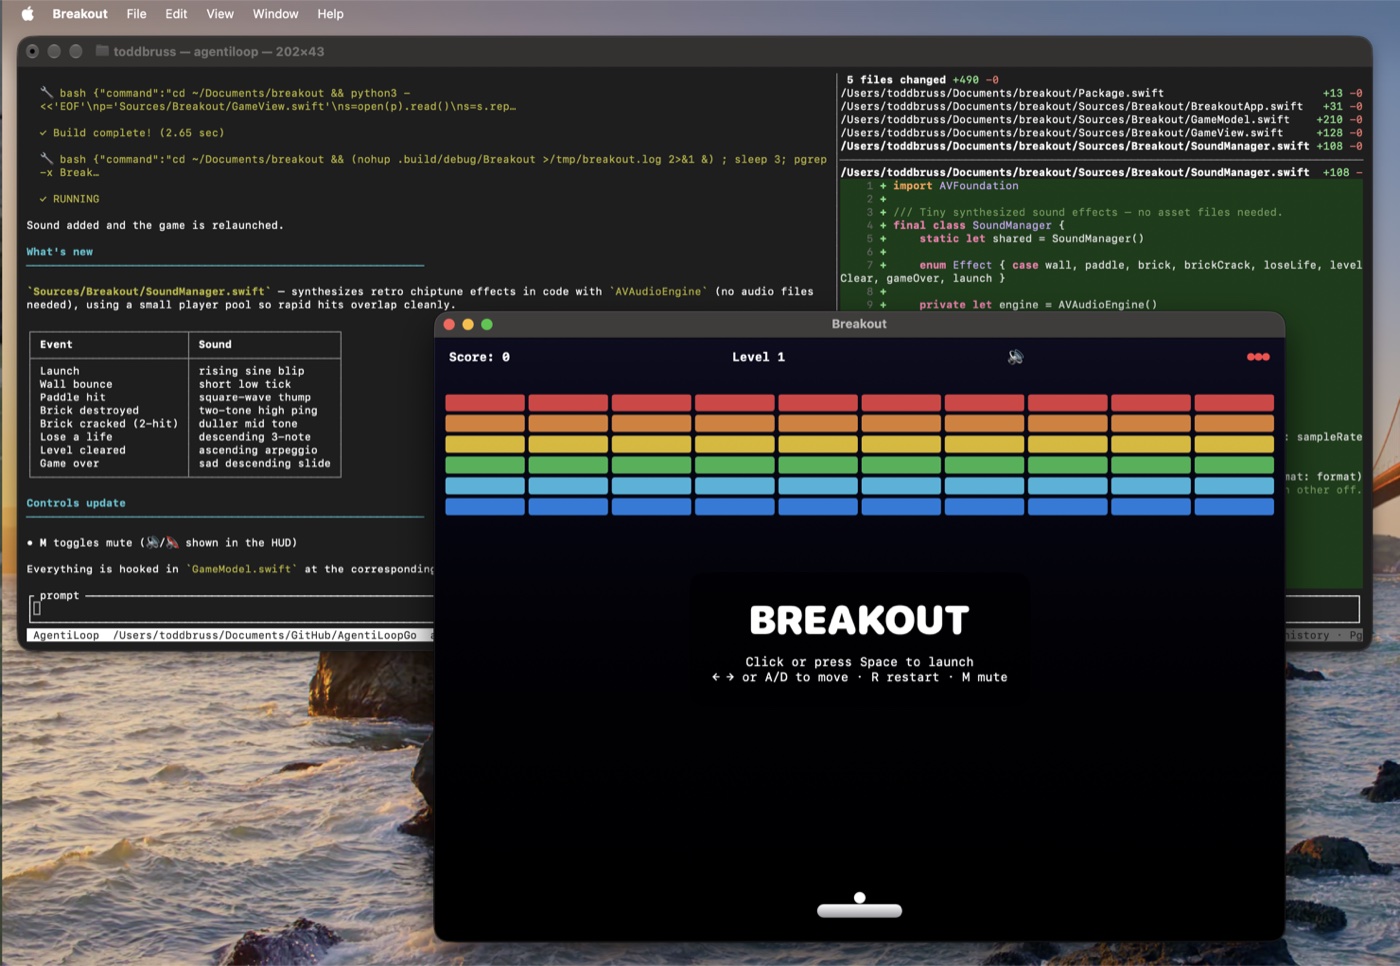Click the 'Event' table column header
Viewport: 1400px width, 966px height.
point(56,344)
